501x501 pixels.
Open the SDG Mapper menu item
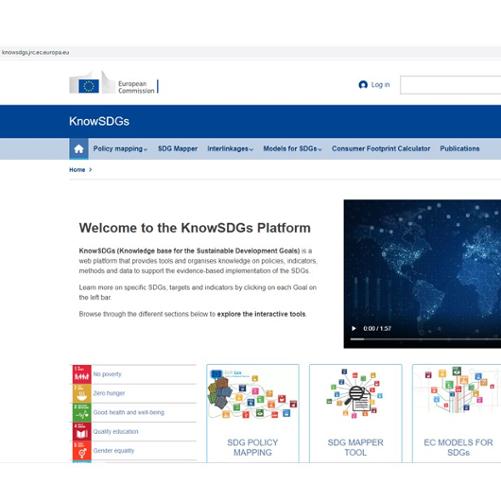tap(178, 149)
